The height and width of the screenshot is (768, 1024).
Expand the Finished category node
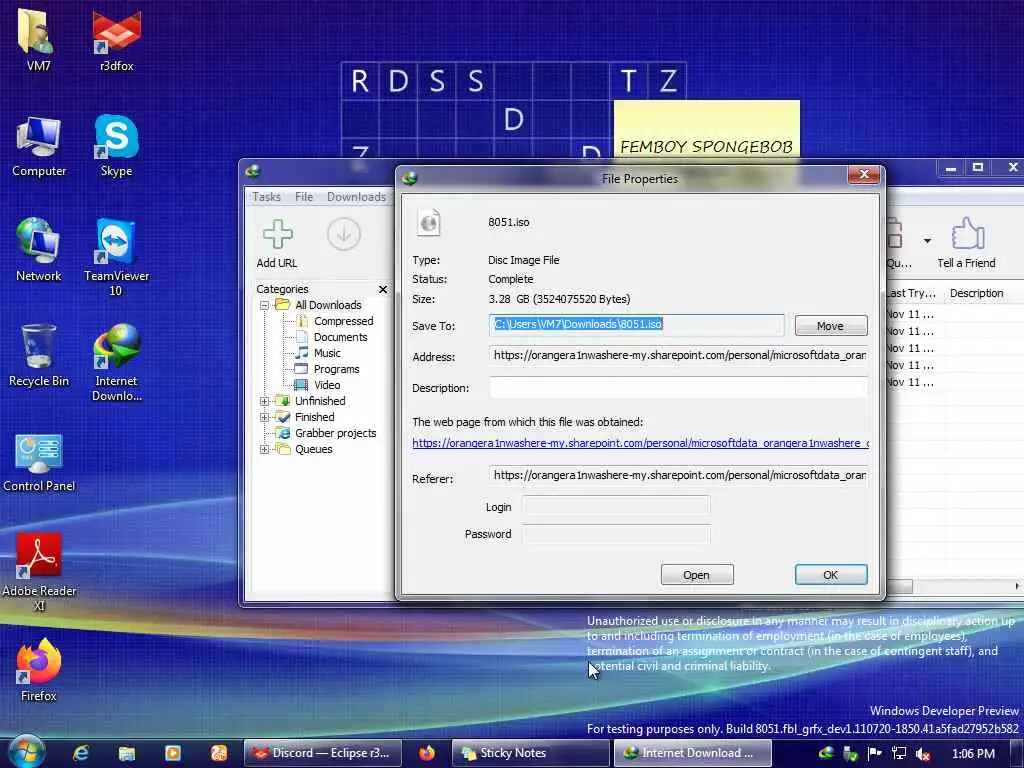tap(264, 417)
